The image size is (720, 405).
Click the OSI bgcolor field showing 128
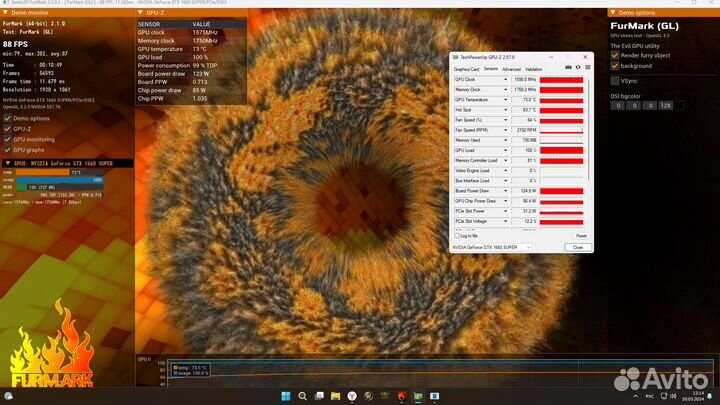pyautogui.click(x=665, y=106)
